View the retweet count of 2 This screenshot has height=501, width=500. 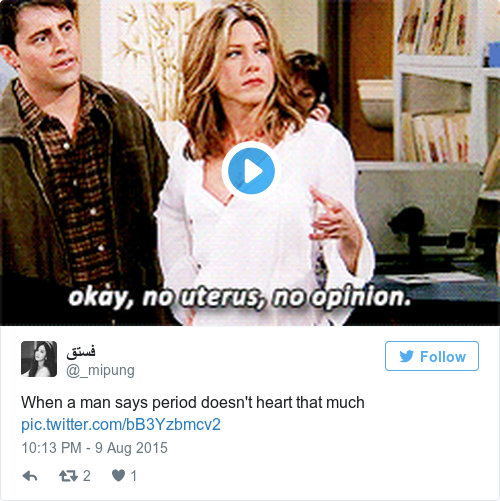[x=87, y=476]
